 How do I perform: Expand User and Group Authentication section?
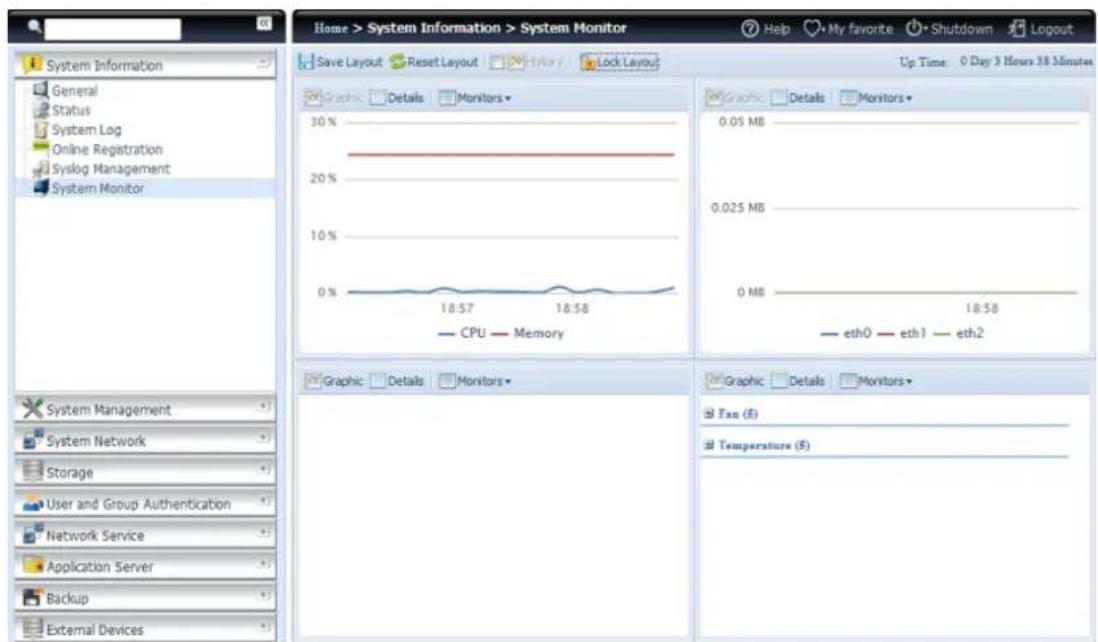click(263, 501)
